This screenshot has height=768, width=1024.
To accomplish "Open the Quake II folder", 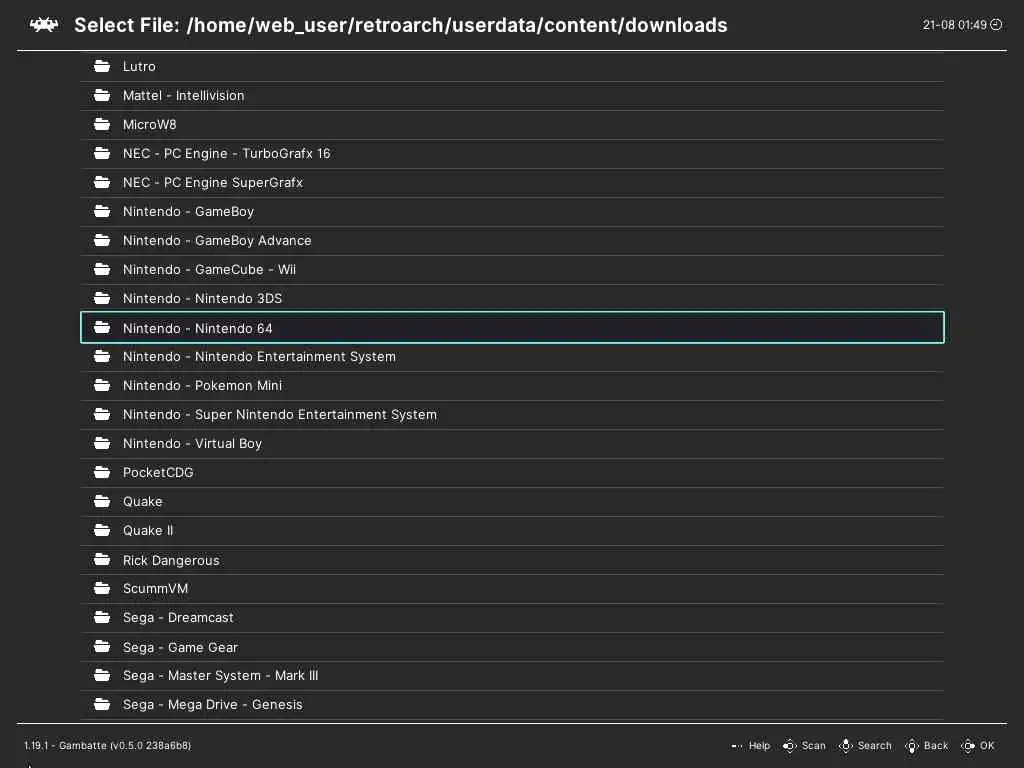I will (x=512, y=531).
